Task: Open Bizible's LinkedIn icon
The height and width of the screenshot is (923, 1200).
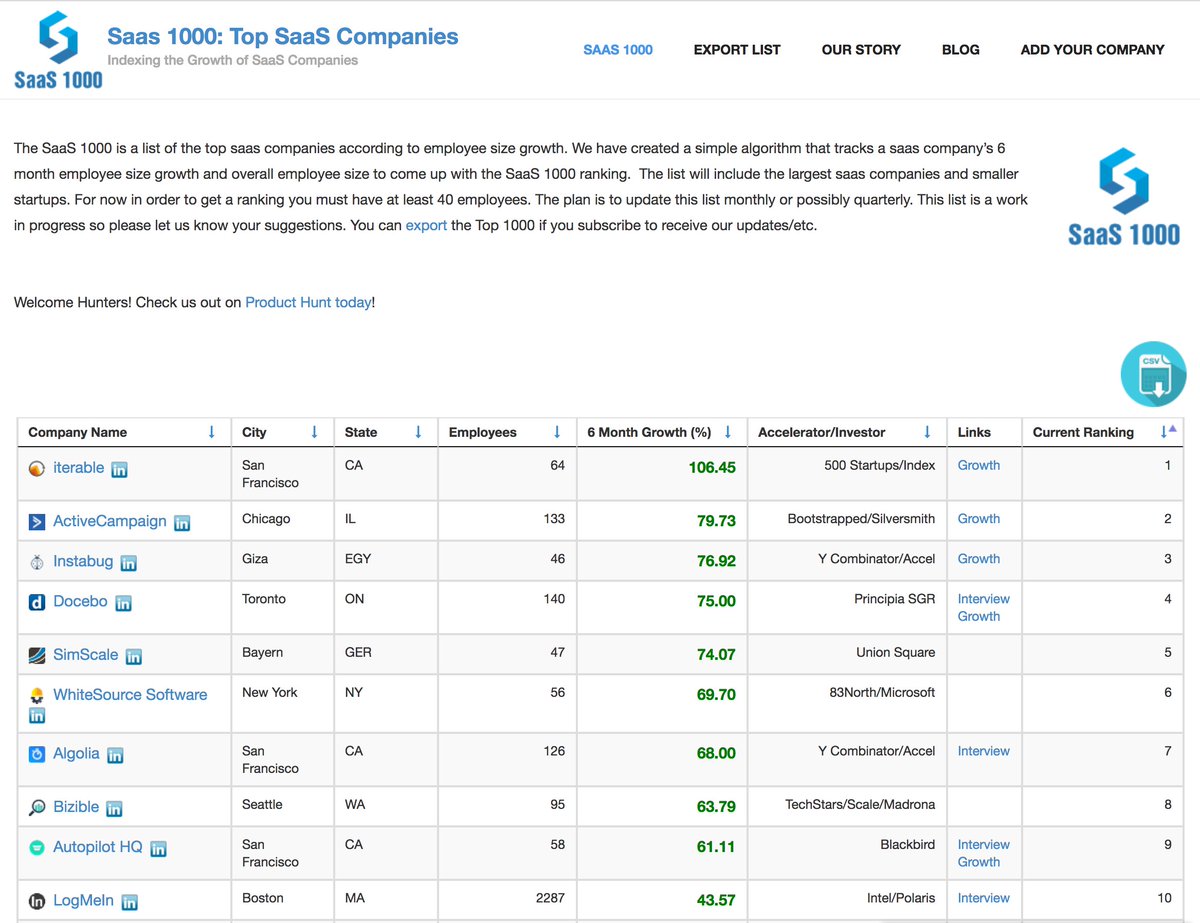Action: coord(114,809)
